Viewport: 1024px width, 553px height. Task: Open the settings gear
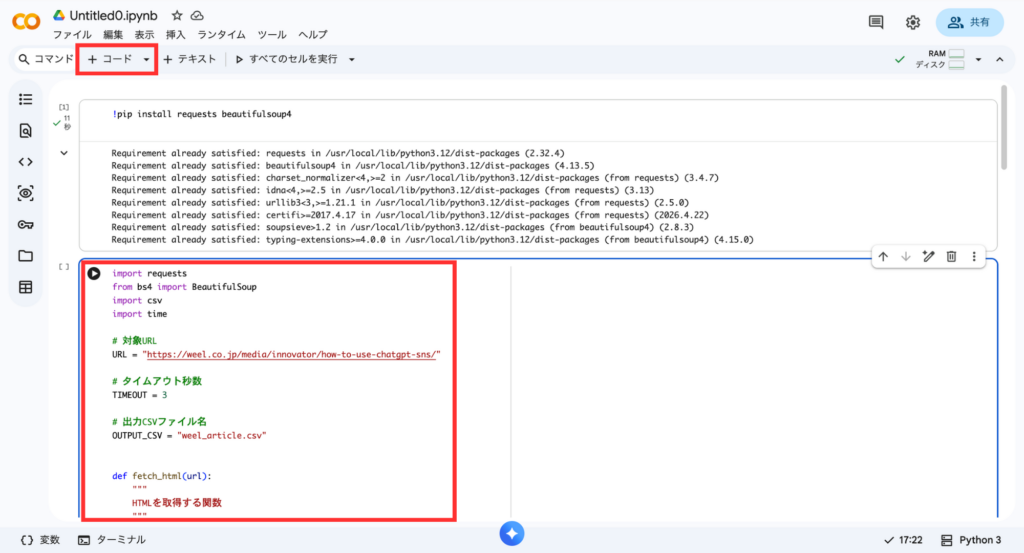click(x=912, y=22)
